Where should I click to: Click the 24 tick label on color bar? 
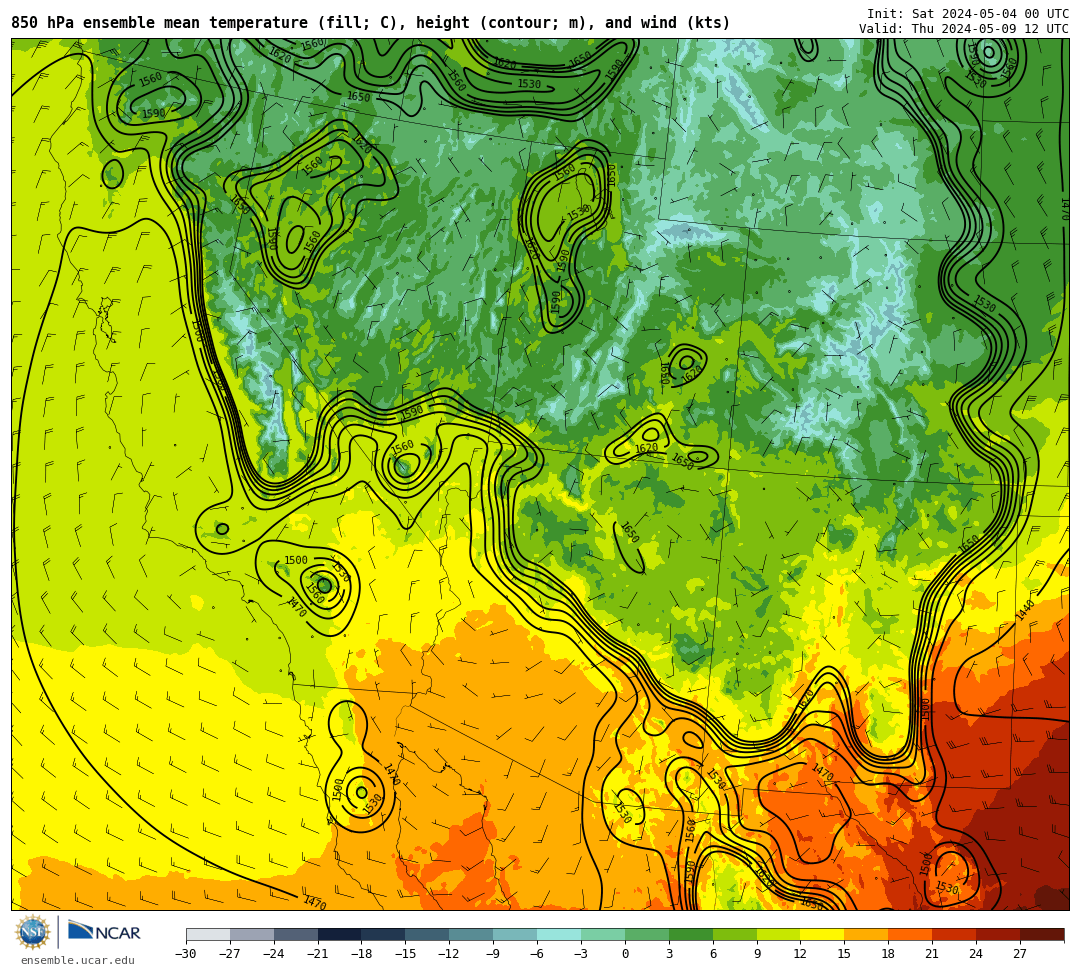[977, 954]
